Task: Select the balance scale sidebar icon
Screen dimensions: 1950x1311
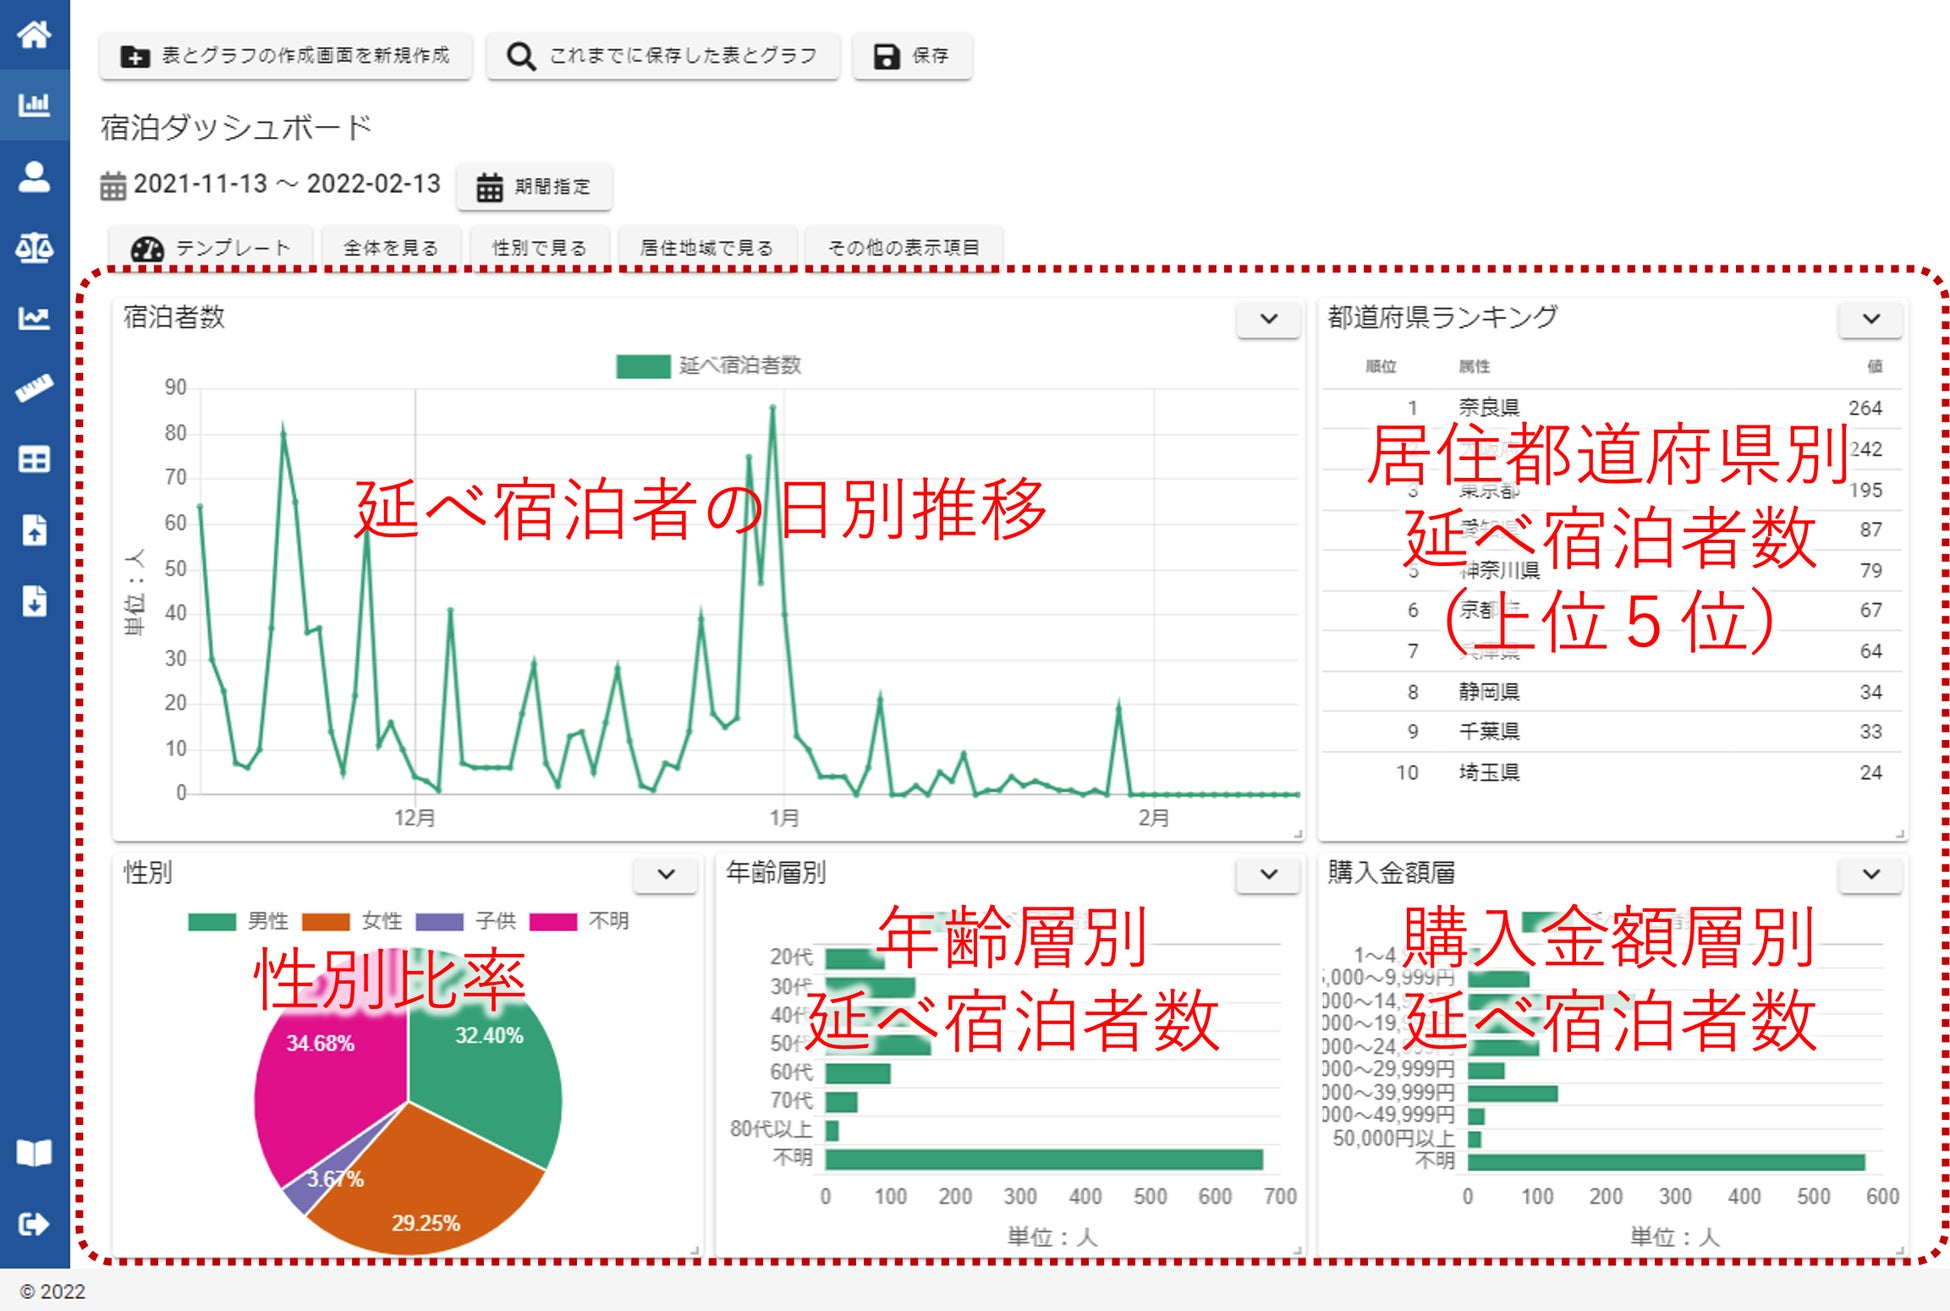Action: tap(34, 247)
